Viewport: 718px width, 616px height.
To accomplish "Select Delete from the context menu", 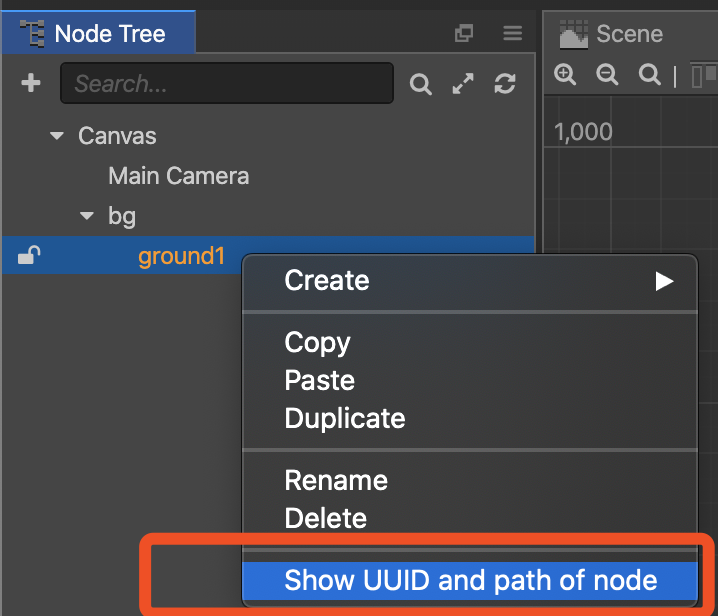I will (x=325, y=518).
